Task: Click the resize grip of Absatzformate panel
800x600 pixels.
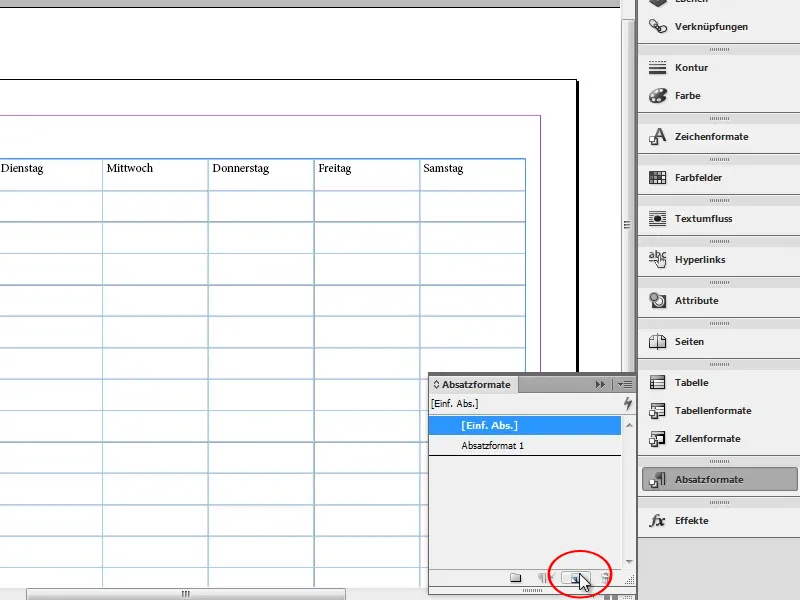Action: pyautogui.click(x=630, y=580)
